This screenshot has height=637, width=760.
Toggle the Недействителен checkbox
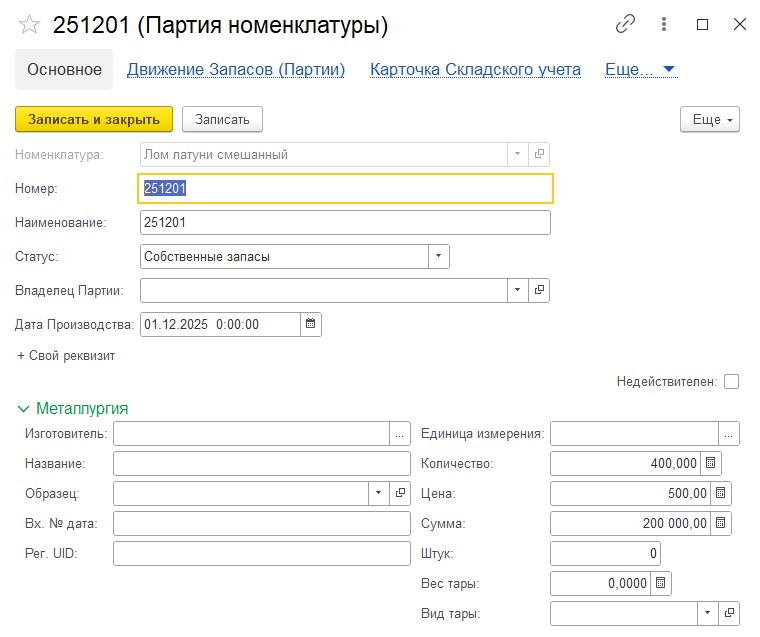[731, 381]
